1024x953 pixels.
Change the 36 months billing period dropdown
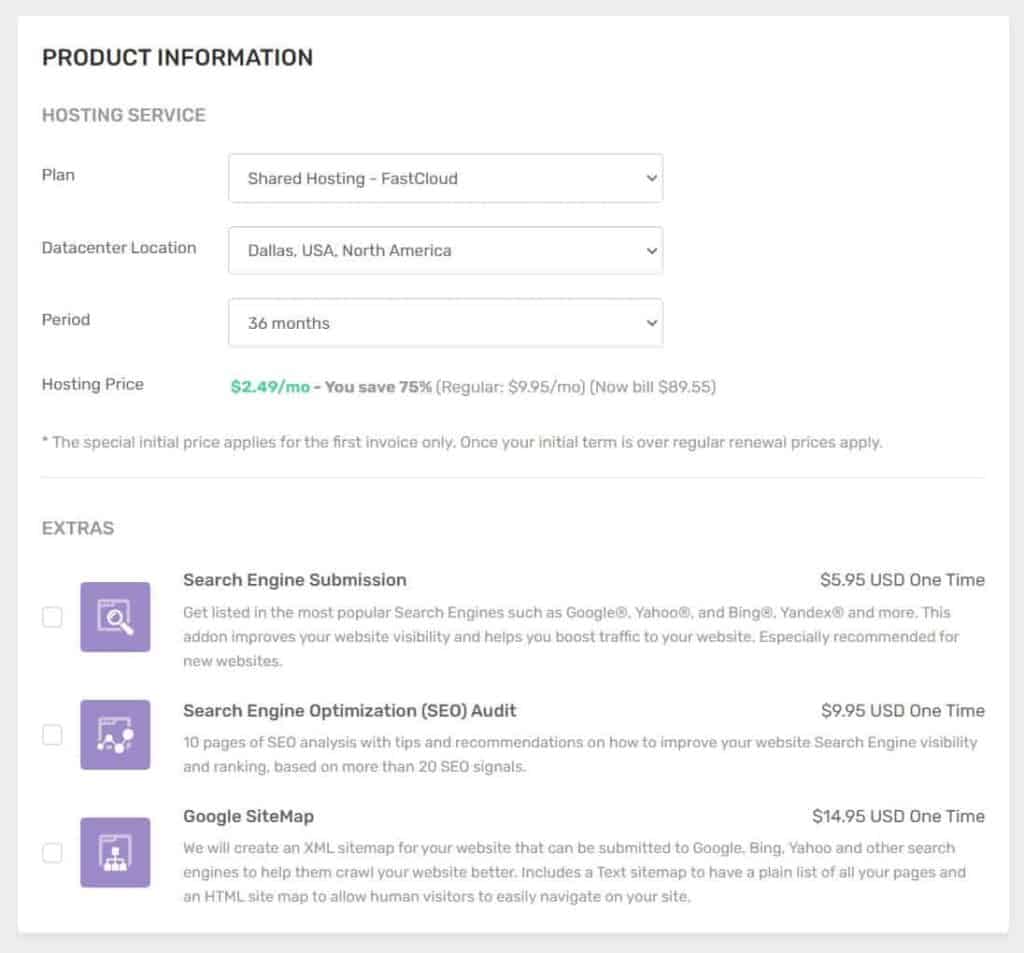(445, 322)
